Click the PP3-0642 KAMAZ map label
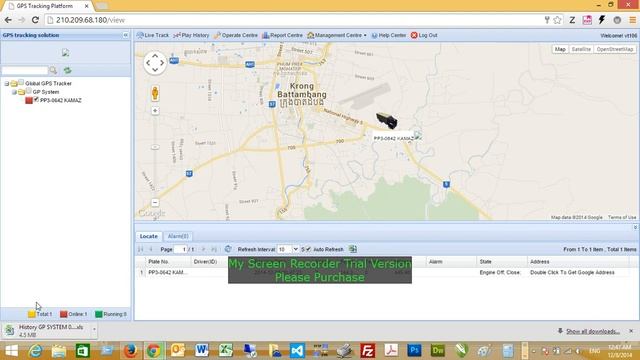640x360 pixels. tap(394, 139)
